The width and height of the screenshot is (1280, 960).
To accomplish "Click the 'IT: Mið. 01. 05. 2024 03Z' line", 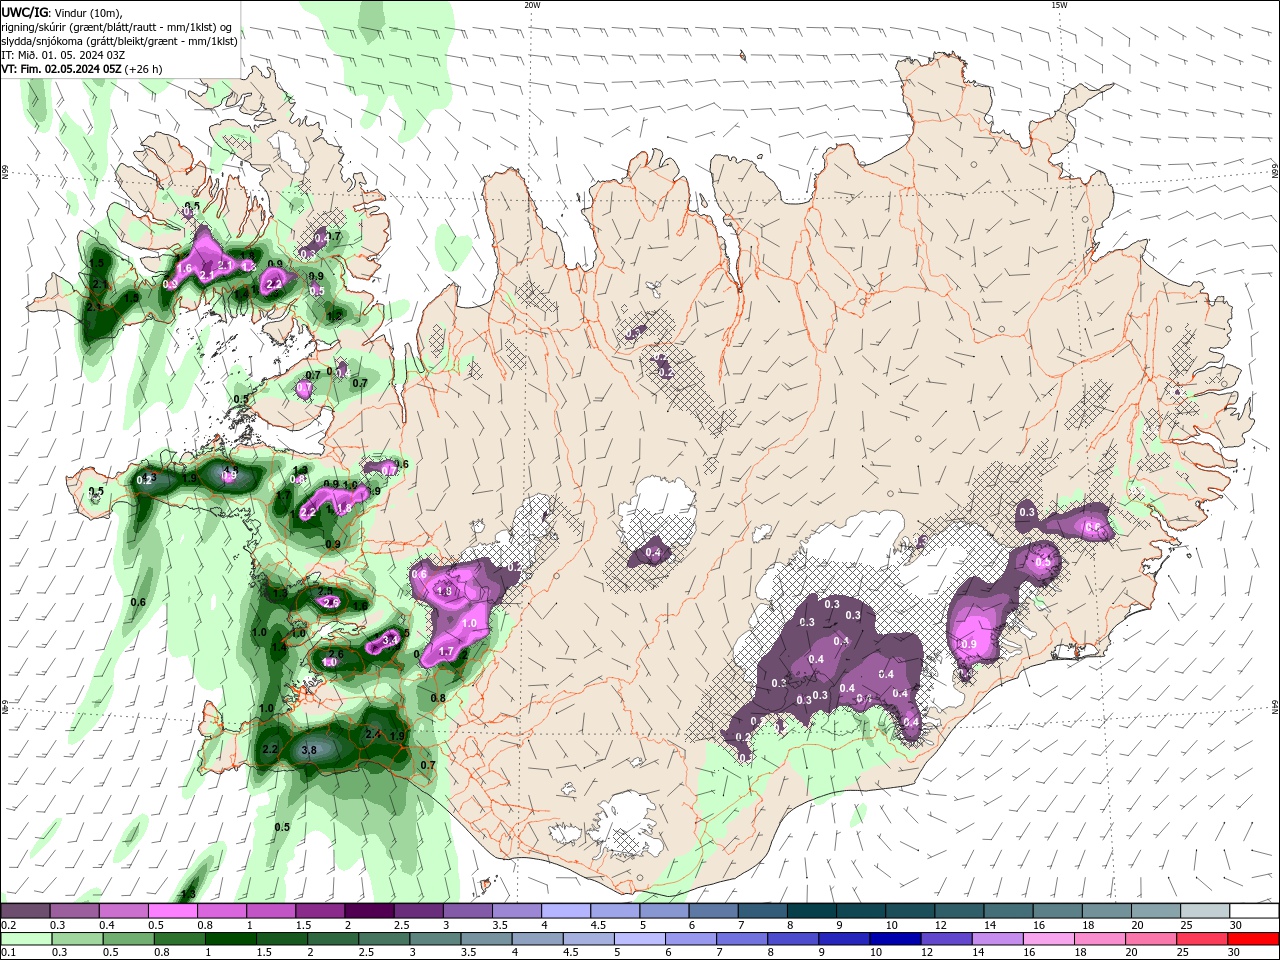I will pyautogui.click(x=63, y=55).
